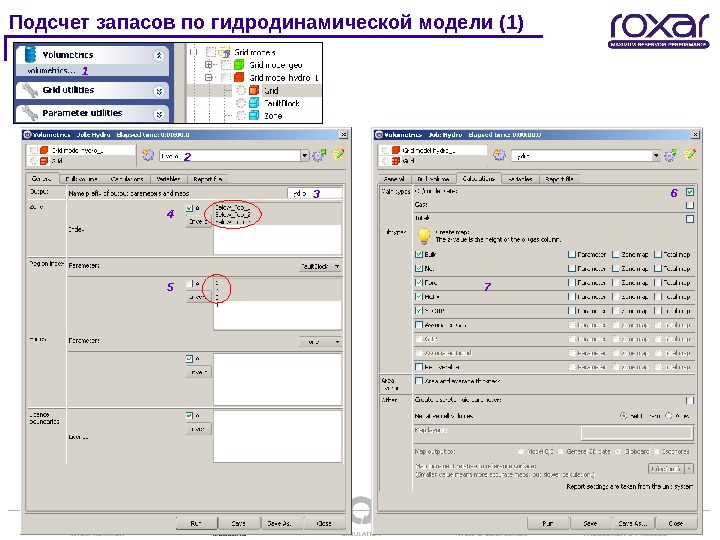Image resolution: width=720 pixels, height=540 pixels.
Task: Expand the Parameter utilities panel chevron
Action: tap(159, 114)
